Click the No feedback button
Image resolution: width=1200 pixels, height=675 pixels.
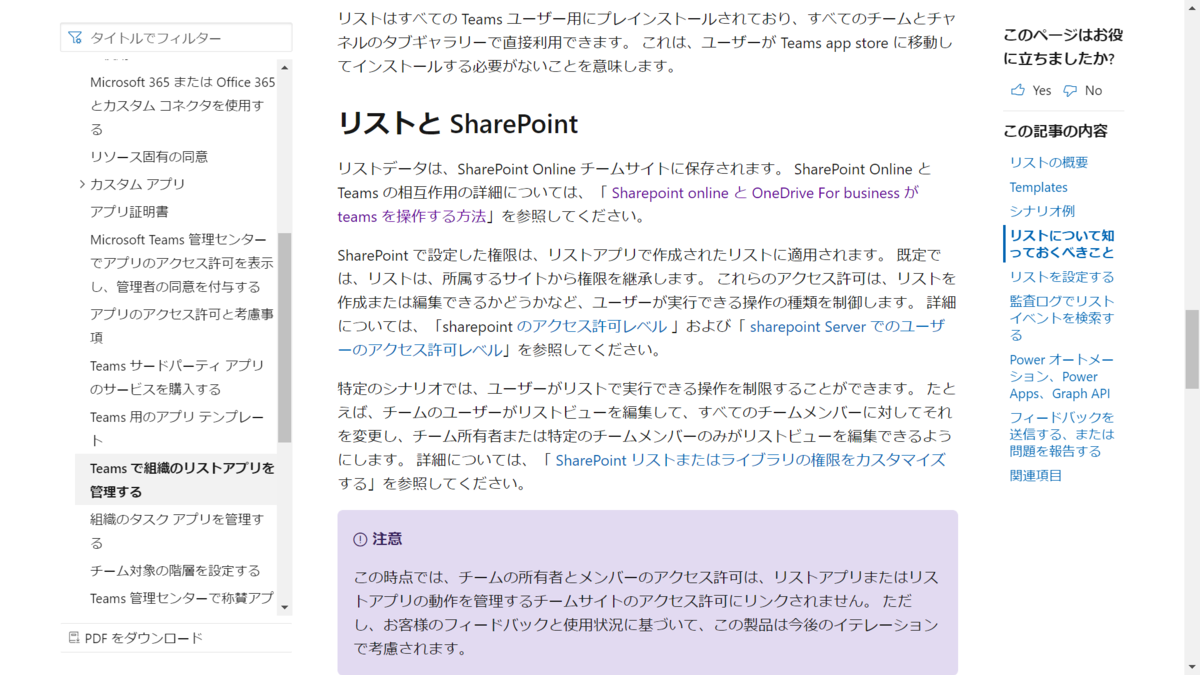1082,90
